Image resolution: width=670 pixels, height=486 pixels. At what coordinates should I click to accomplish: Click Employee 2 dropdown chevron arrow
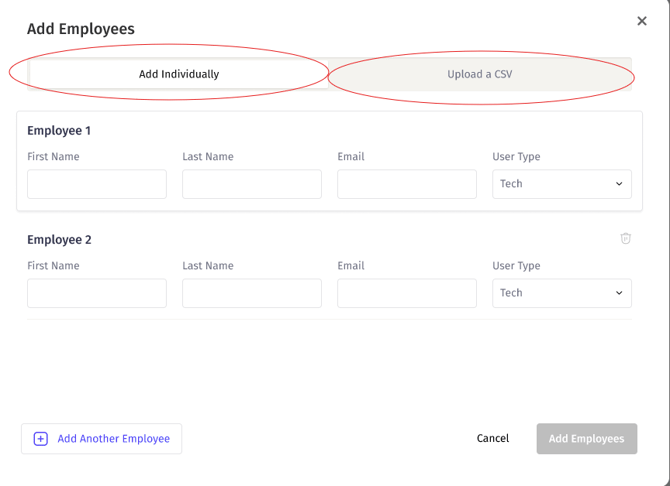pyautogui.click(x=619, y=293)
